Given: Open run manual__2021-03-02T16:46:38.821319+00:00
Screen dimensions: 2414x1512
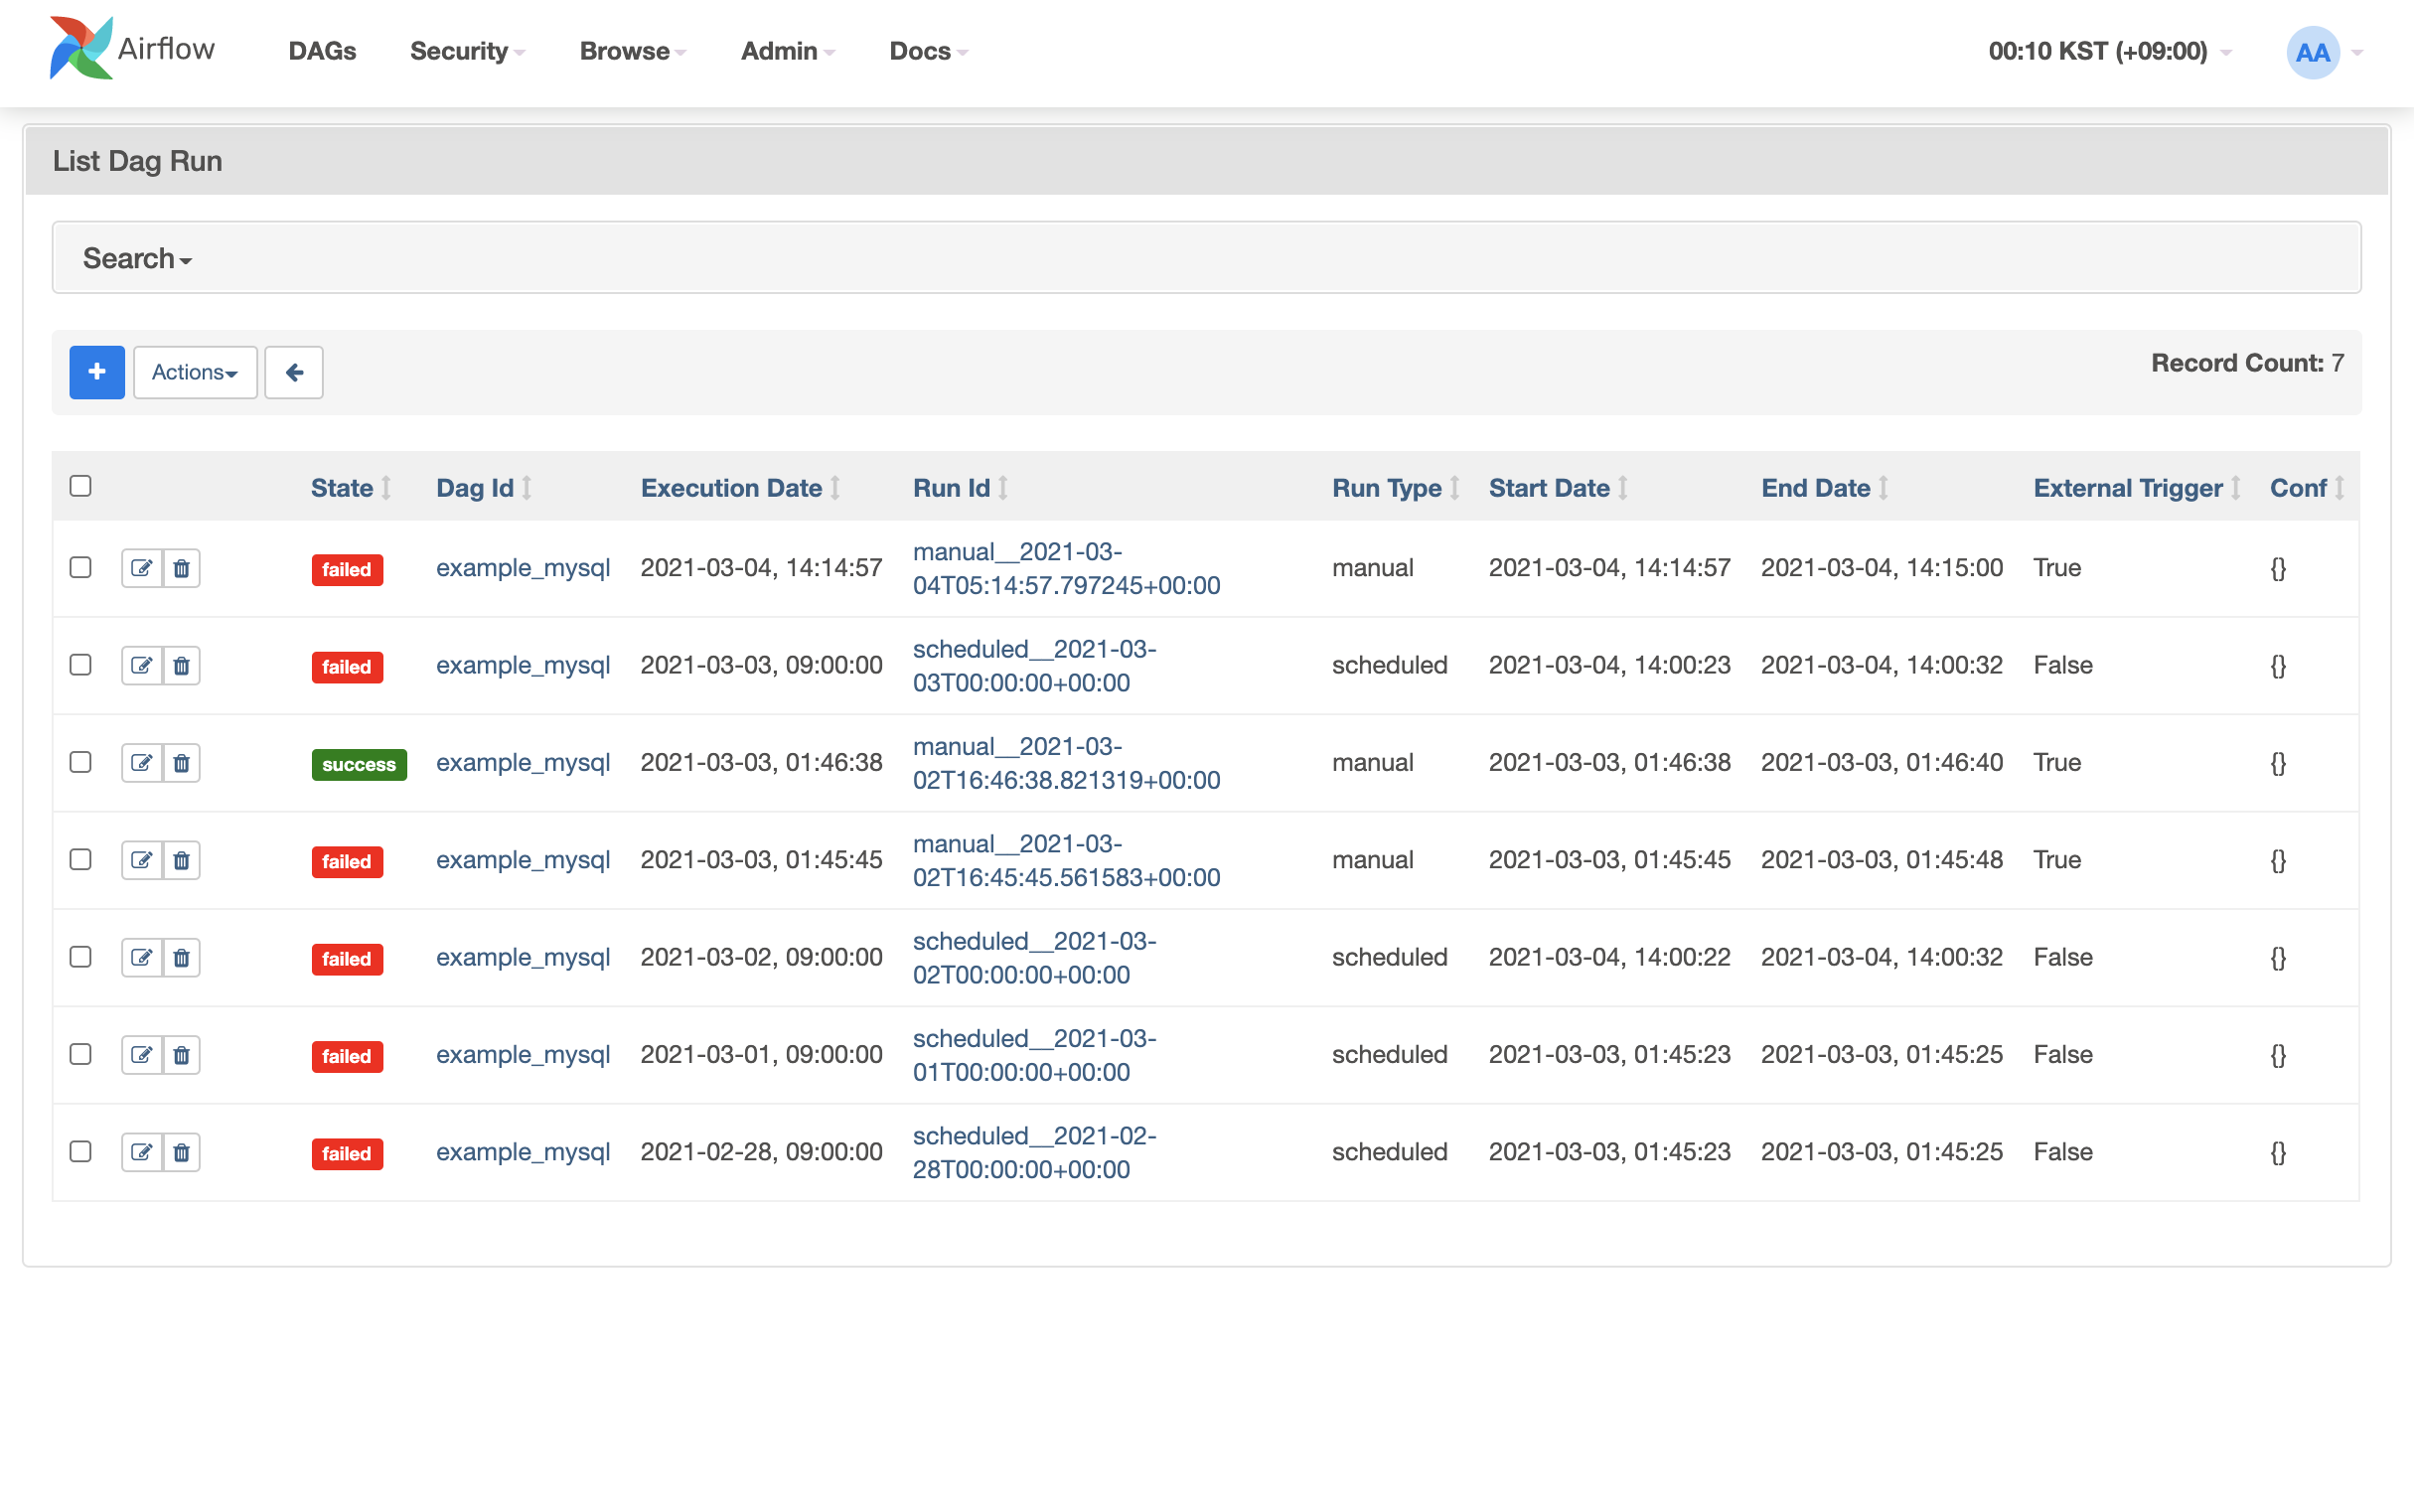Looking at the screenshot, I should coord(1066,763).
